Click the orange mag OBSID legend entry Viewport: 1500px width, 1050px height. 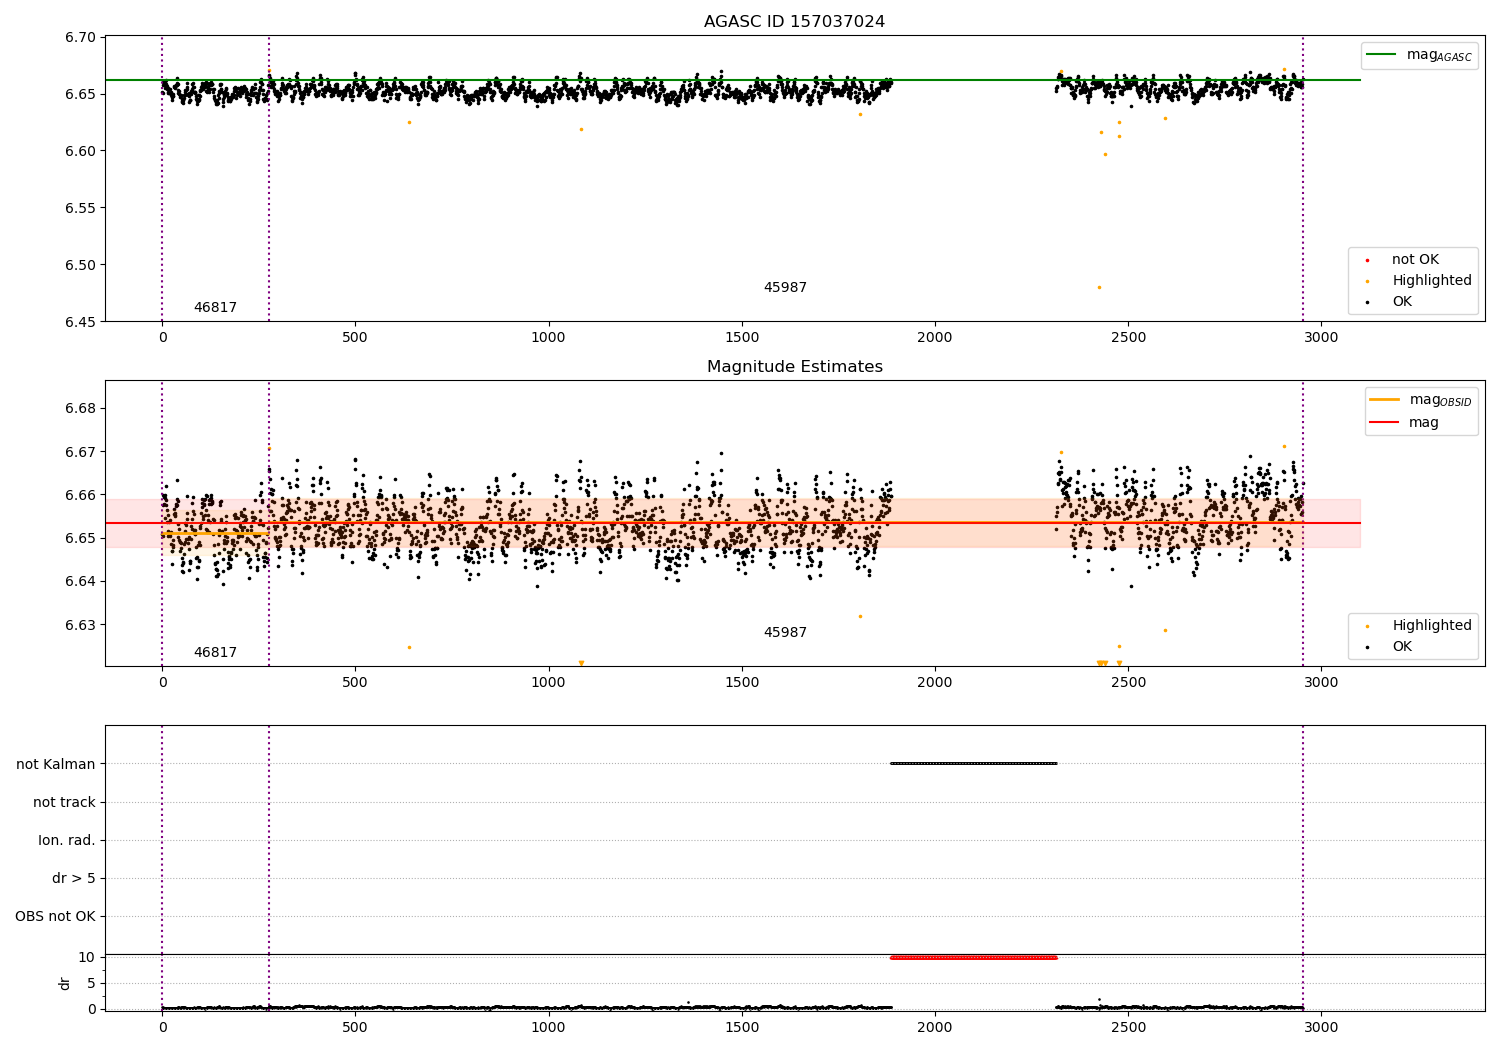(1385, 400)
